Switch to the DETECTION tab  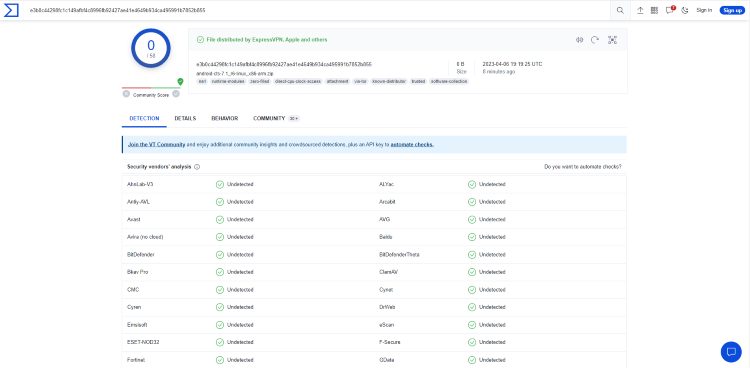144,118
